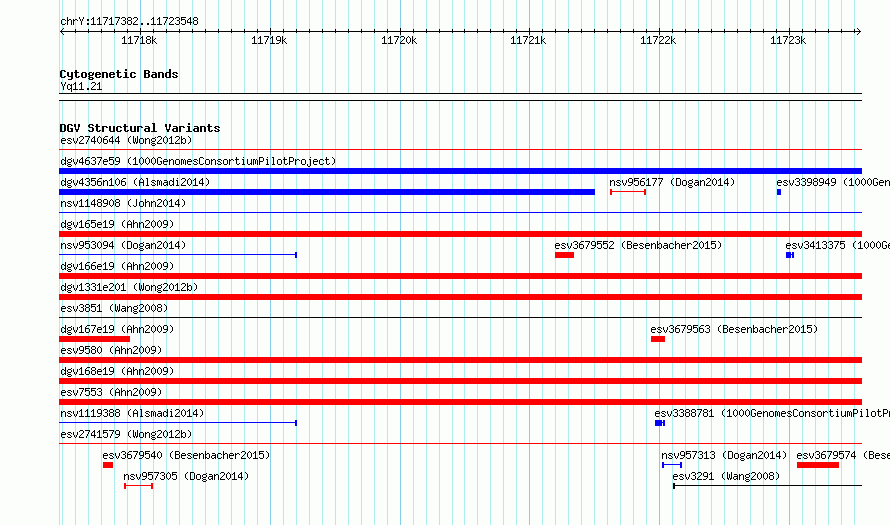
Task: Open esv3679540 (Besenbacher2015) label
Action: (186, 455)
